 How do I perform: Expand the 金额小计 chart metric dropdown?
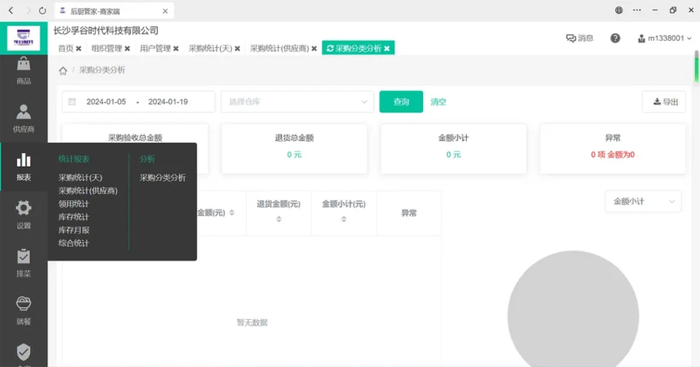click(643, 201)
